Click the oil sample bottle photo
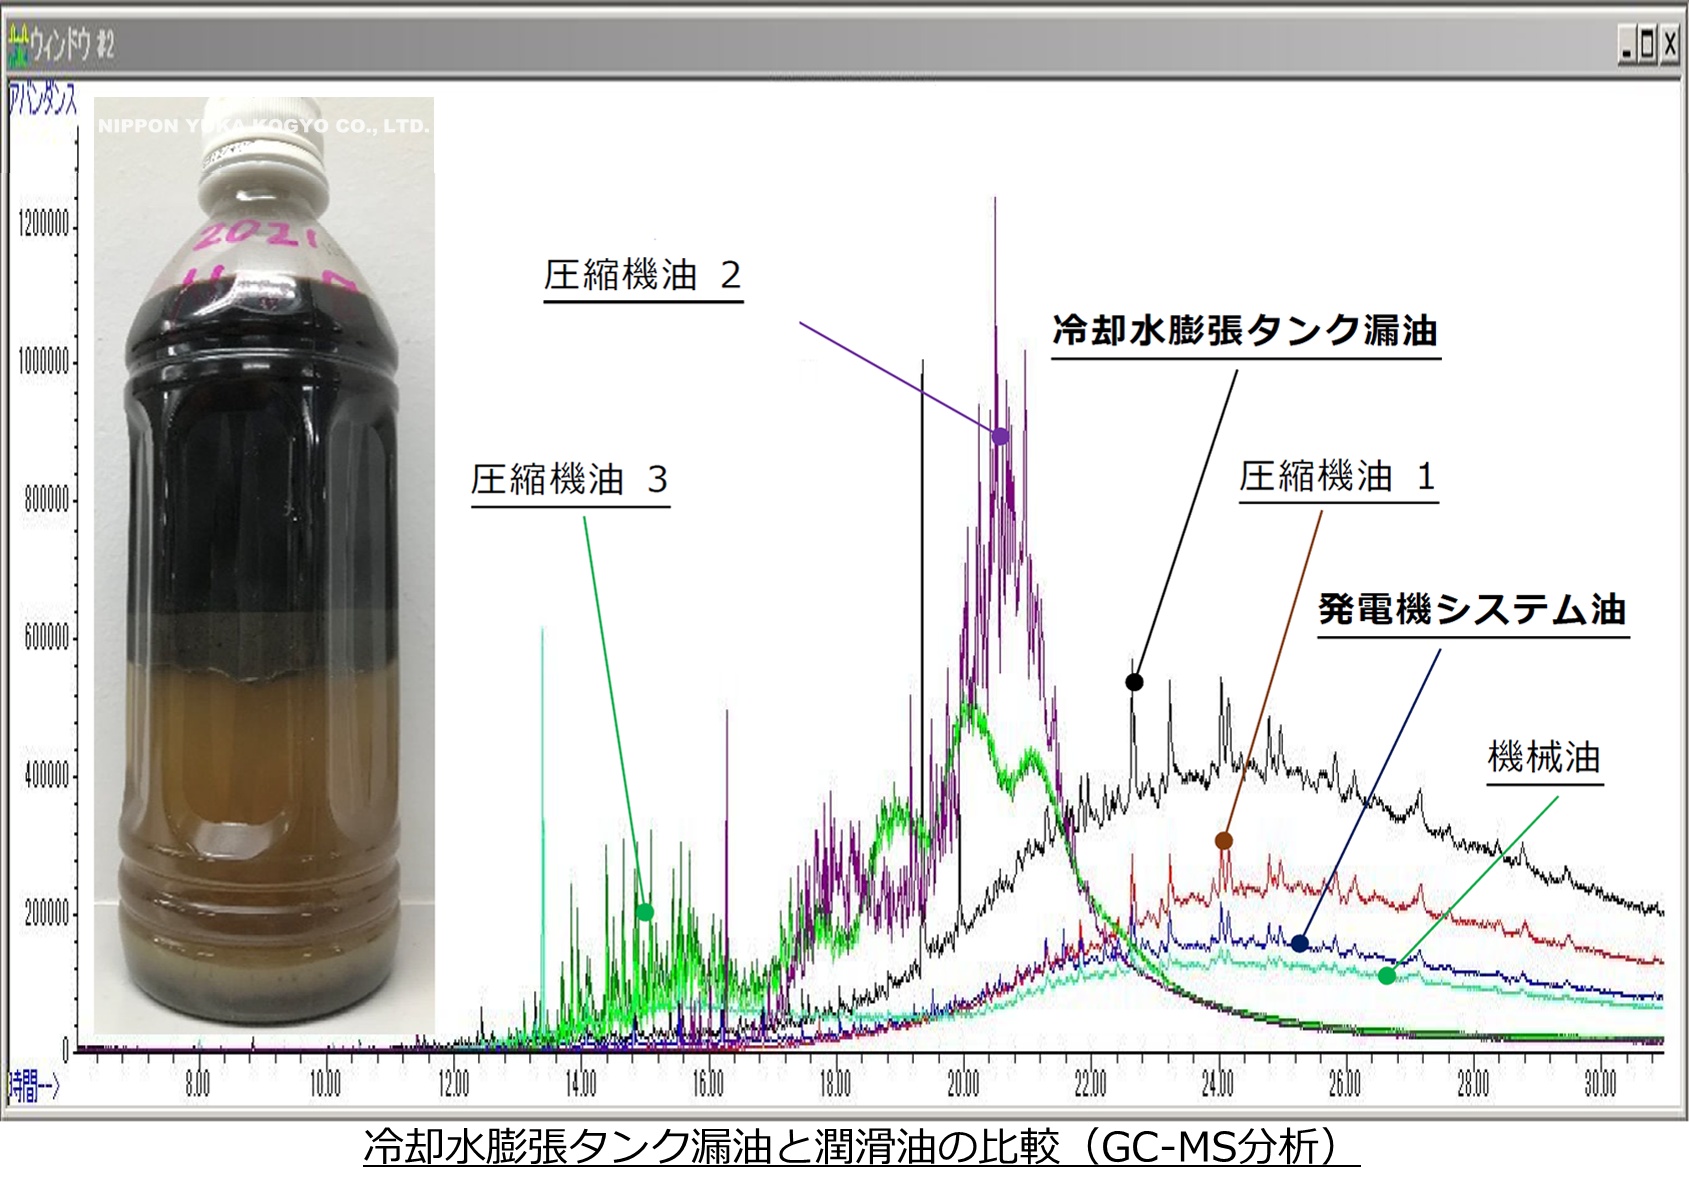Image resolution: width=1689 pixels, height=1200 pixels. [x=263, y=565]
